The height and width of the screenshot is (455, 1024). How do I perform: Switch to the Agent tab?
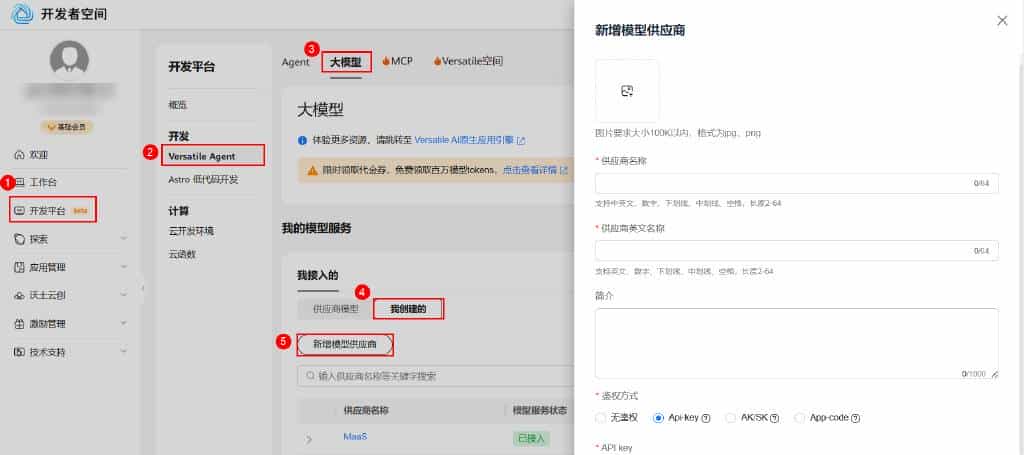(295, 62)
